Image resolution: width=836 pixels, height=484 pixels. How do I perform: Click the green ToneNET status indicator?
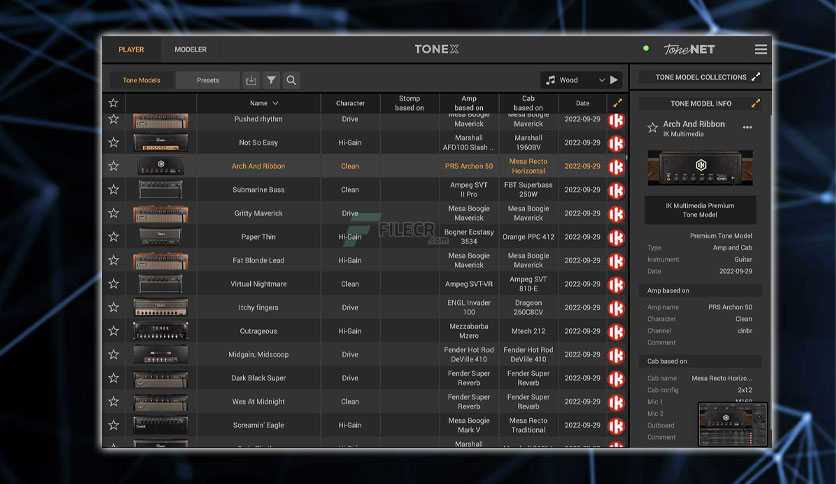click(x=646, y=49)
